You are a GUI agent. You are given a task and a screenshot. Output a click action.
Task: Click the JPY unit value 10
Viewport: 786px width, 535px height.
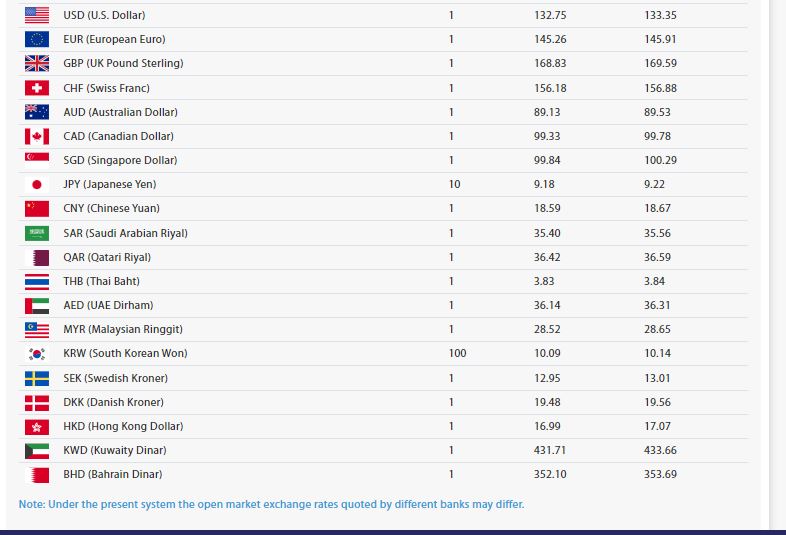pyautogui.click(x=454, y=184)
